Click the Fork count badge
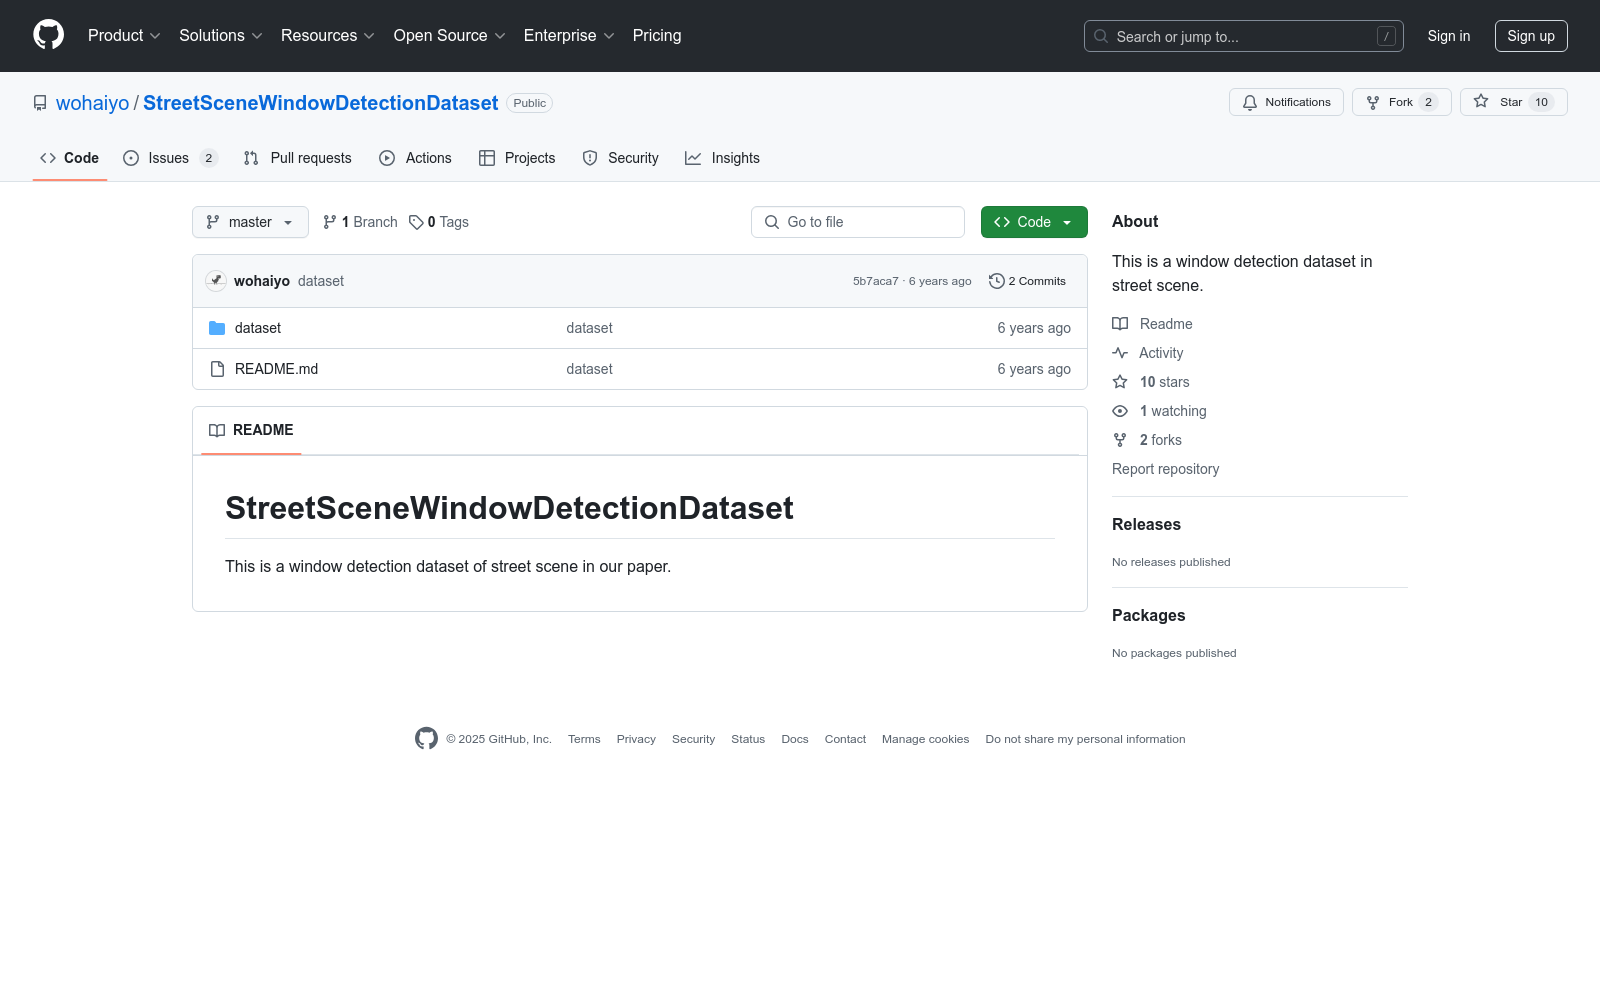This screenshot has width=1600, height=1000. point(1428,102)
